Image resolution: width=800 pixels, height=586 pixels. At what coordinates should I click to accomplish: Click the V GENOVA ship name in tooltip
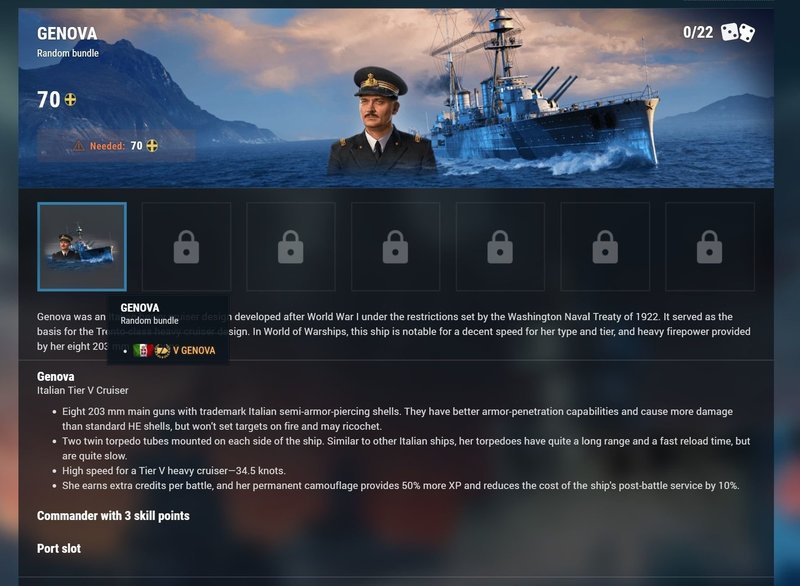click(x=194, y=350)
